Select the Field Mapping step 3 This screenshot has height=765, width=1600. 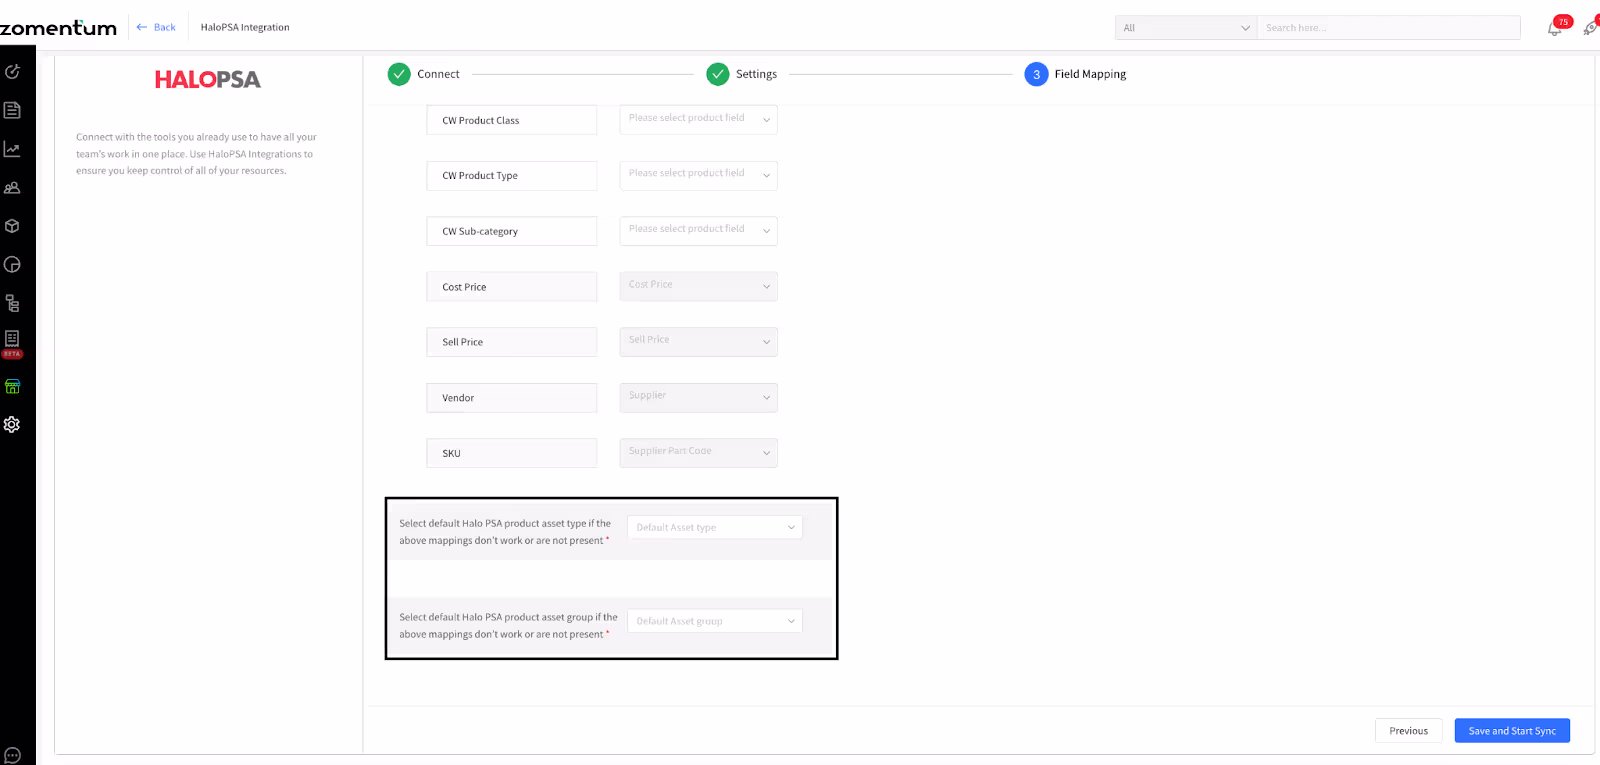[1075, 74]
